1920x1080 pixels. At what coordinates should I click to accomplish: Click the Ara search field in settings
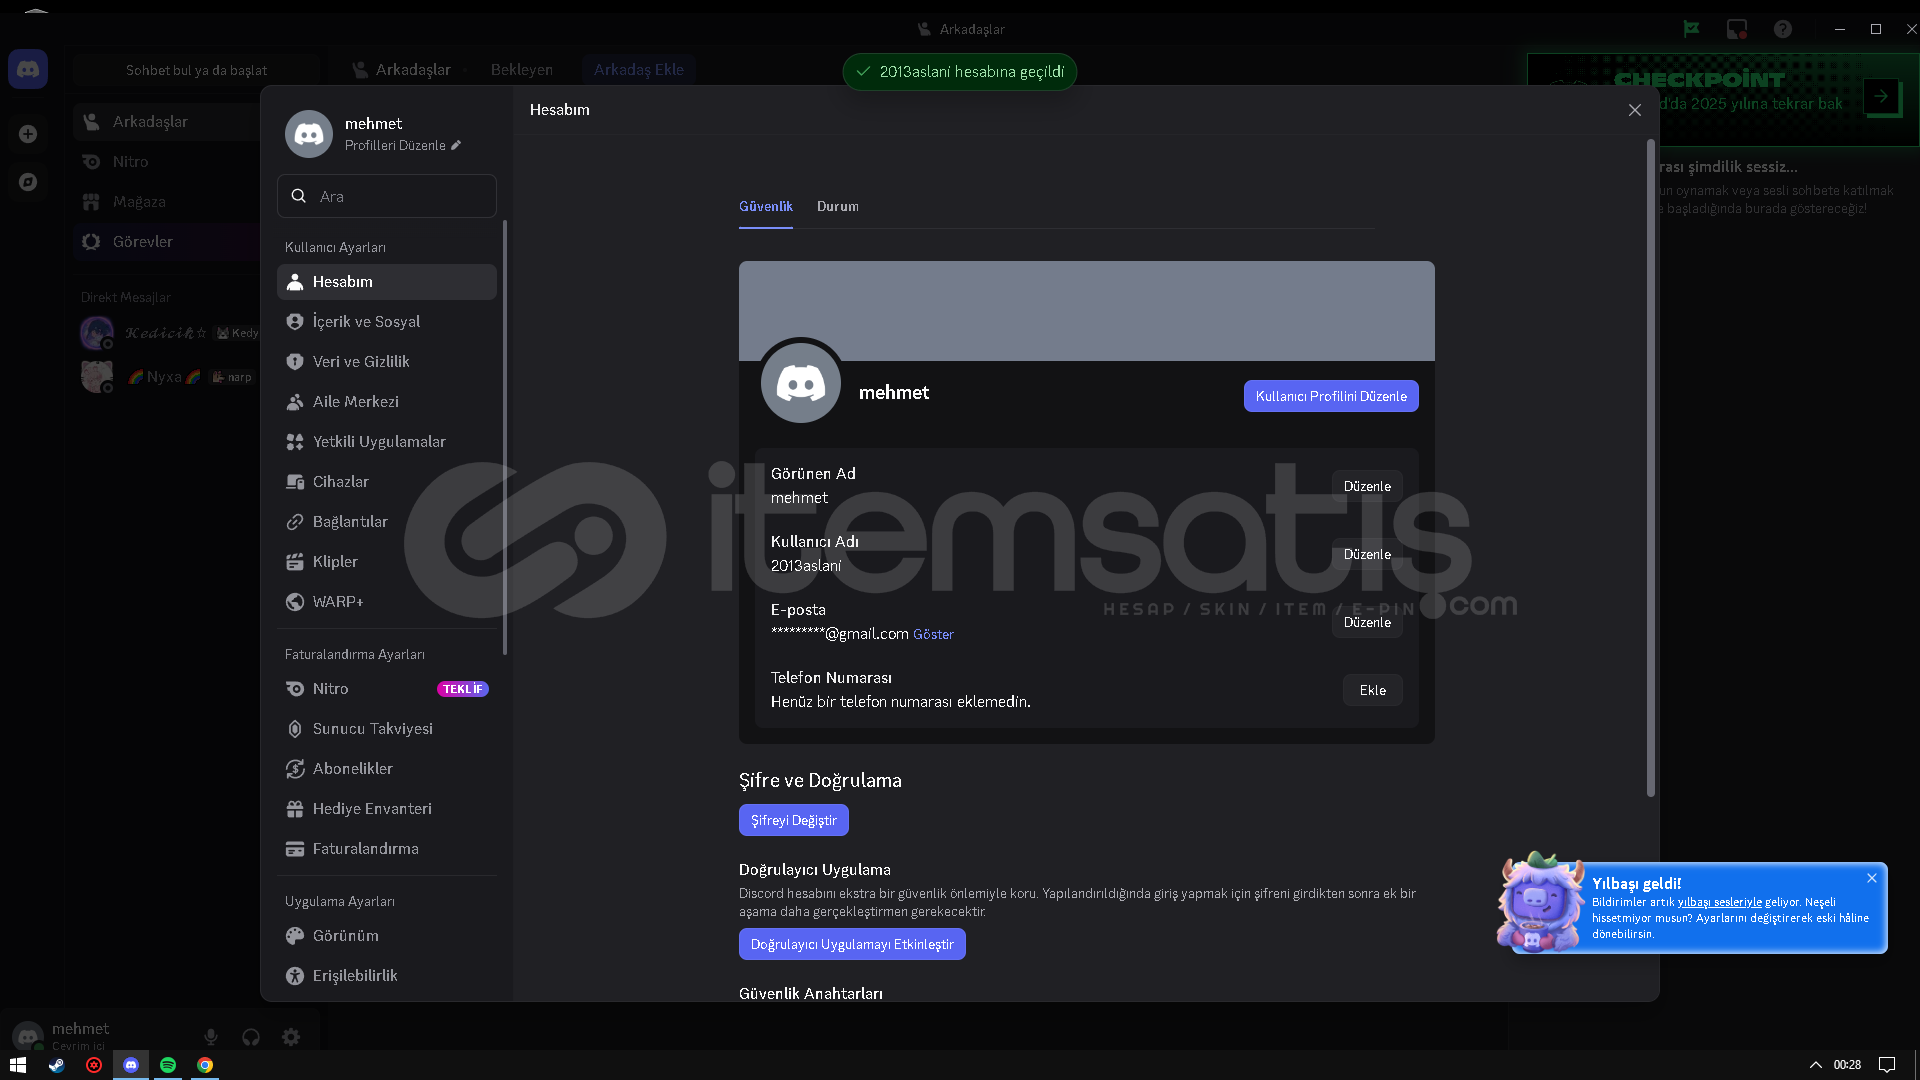(x=400, y=197)
